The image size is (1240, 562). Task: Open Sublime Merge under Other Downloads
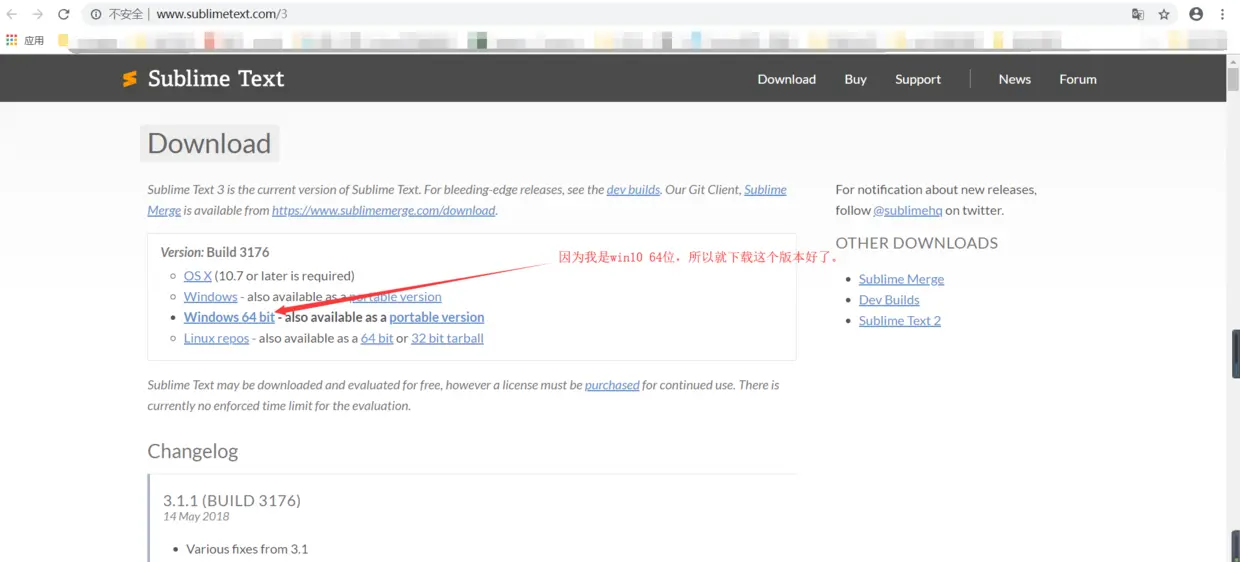pyautogui.click(x=901, y=279)
